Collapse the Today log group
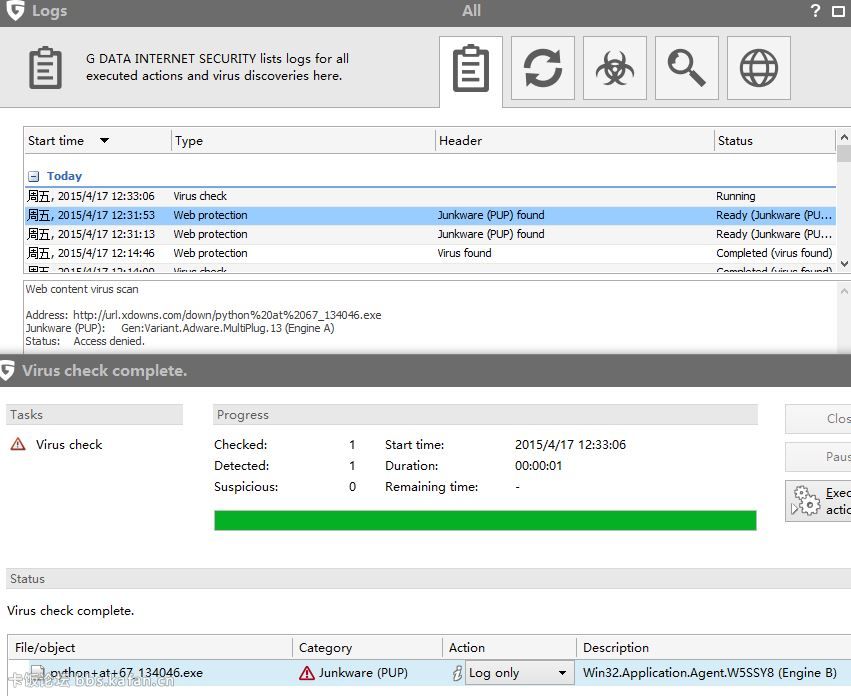The image size is (851, 696). tap(34, 176)
